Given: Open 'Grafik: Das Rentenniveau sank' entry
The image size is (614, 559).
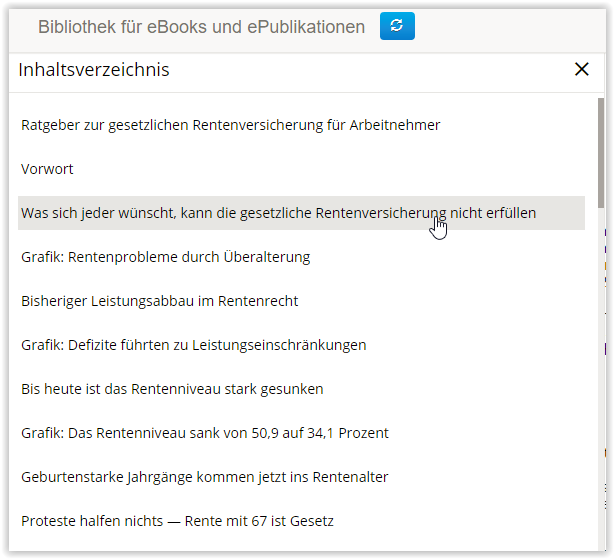Looking at the screenshot, I should pyautogui.click(x=204, y=433).
